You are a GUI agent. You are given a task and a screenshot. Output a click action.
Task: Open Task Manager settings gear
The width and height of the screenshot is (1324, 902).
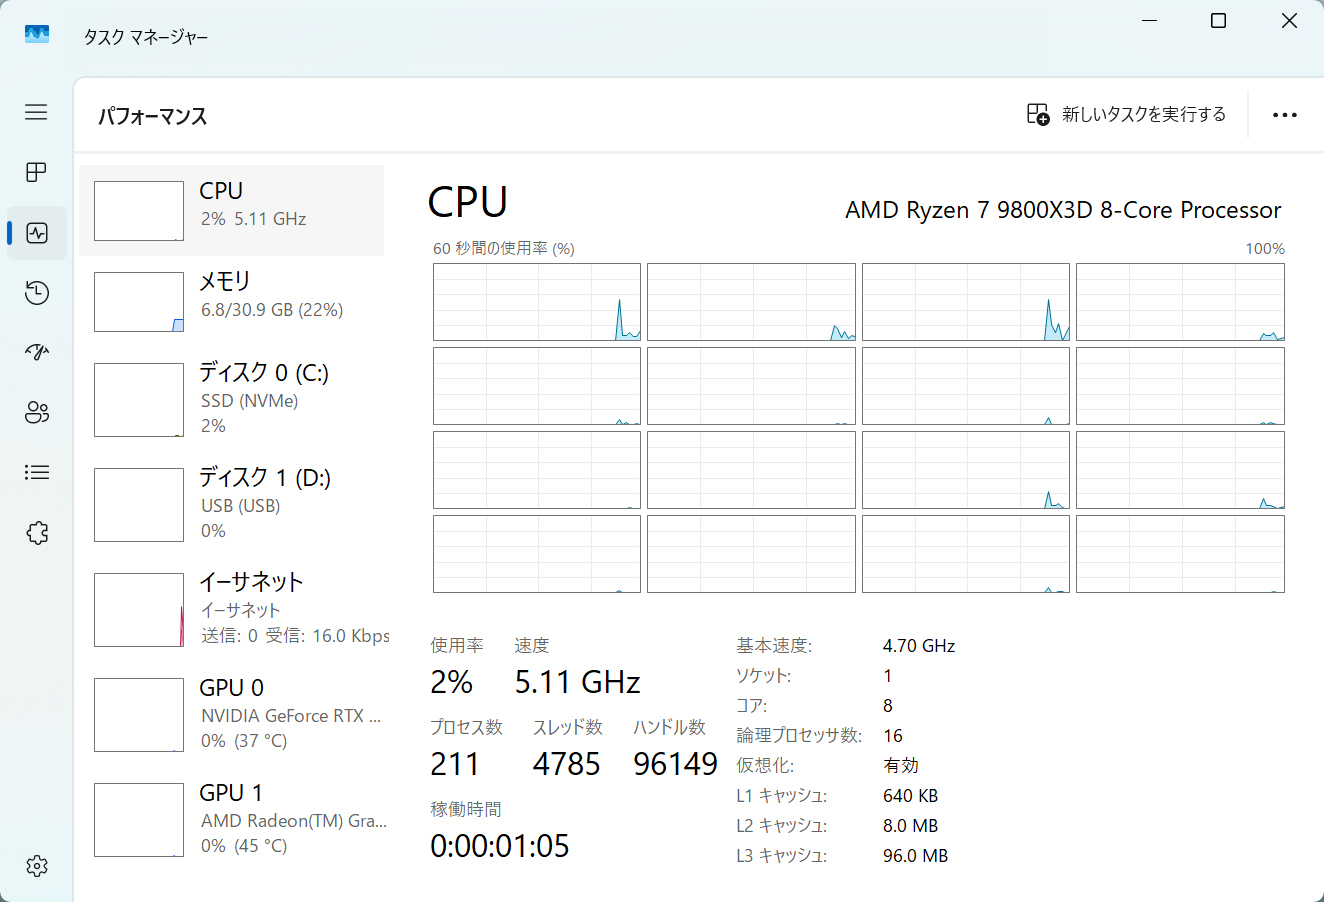pos(37,866)
